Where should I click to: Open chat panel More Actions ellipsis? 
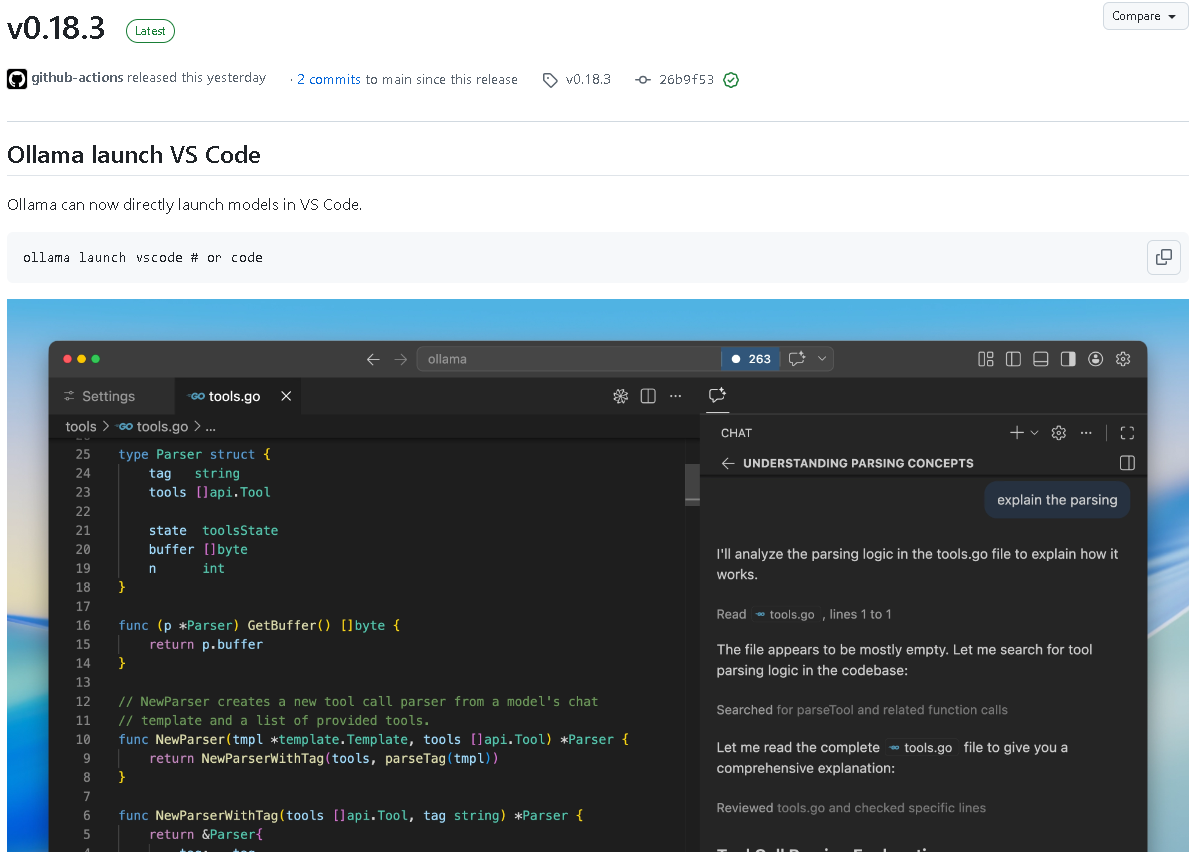pos(1086,433)
